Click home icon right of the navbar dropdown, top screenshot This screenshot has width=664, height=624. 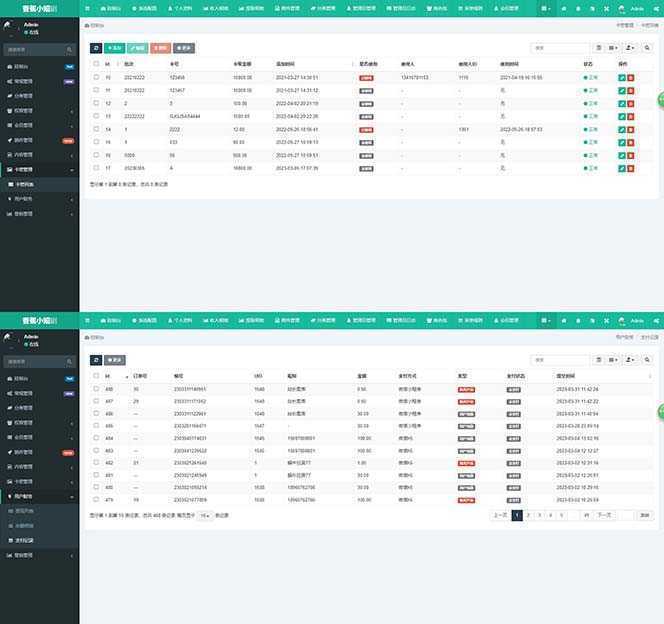pos(564,8)
